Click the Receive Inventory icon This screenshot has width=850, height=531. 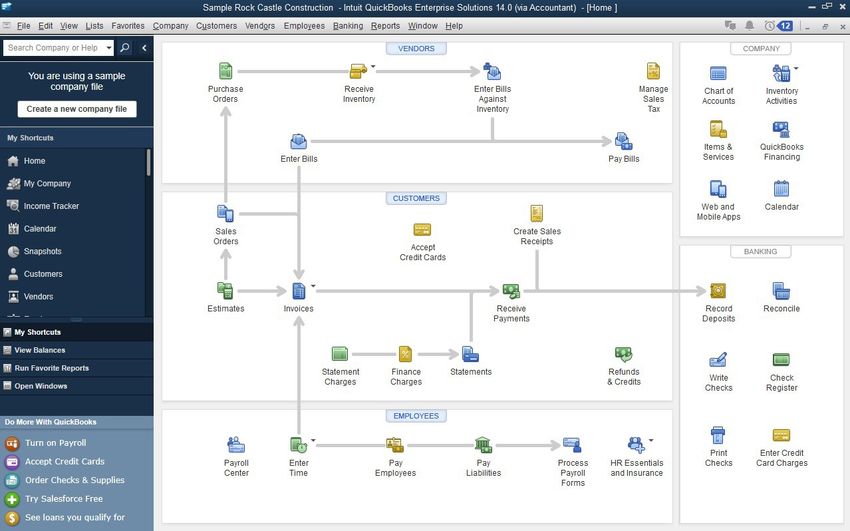point(358,71)
